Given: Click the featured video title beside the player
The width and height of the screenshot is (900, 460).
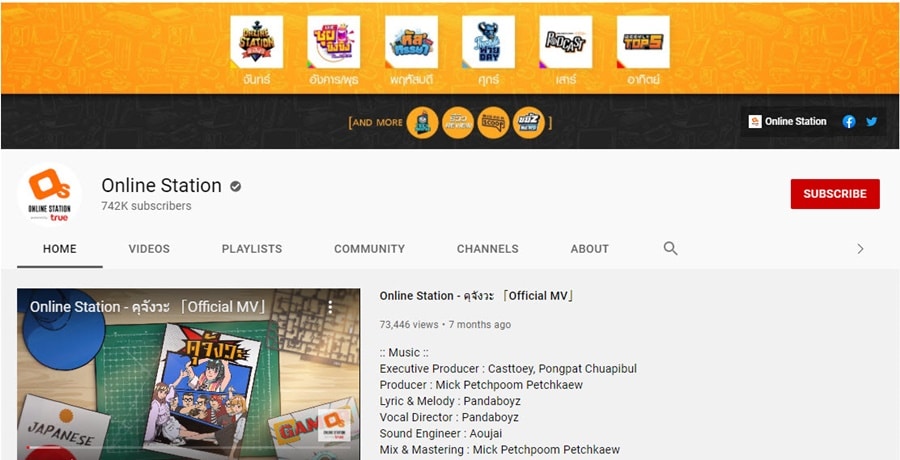Looking at the screenshot, I should tap(477, 296).
